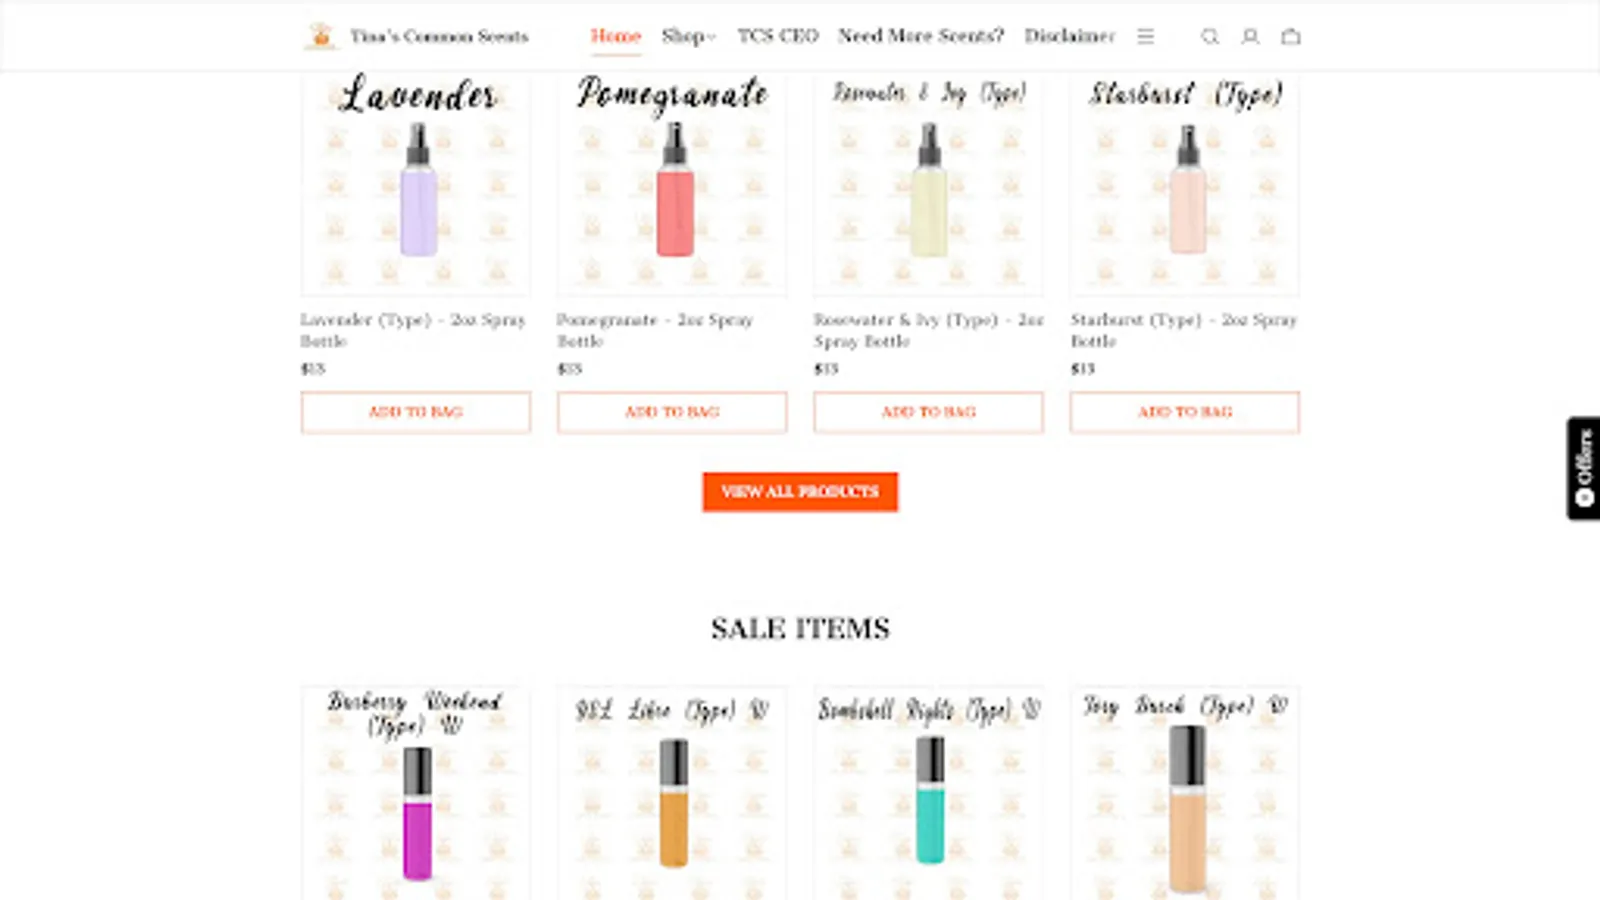Open the account user icon

(1250, 36)
